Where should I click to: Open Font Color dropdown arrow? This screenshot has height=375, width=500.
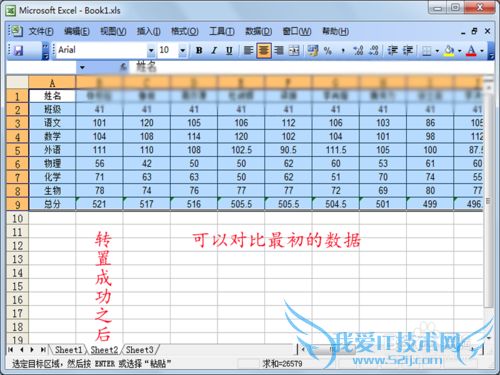(482, 51)
